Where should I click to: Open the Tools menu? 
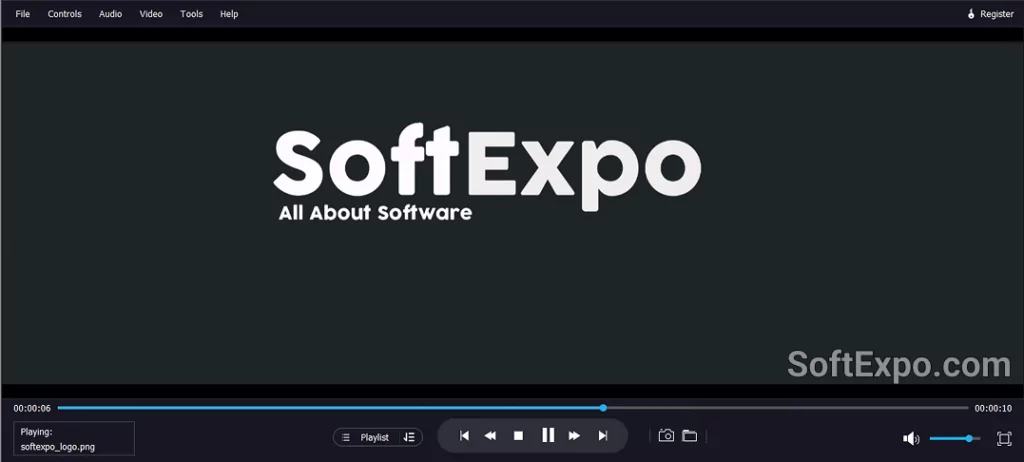191,14
